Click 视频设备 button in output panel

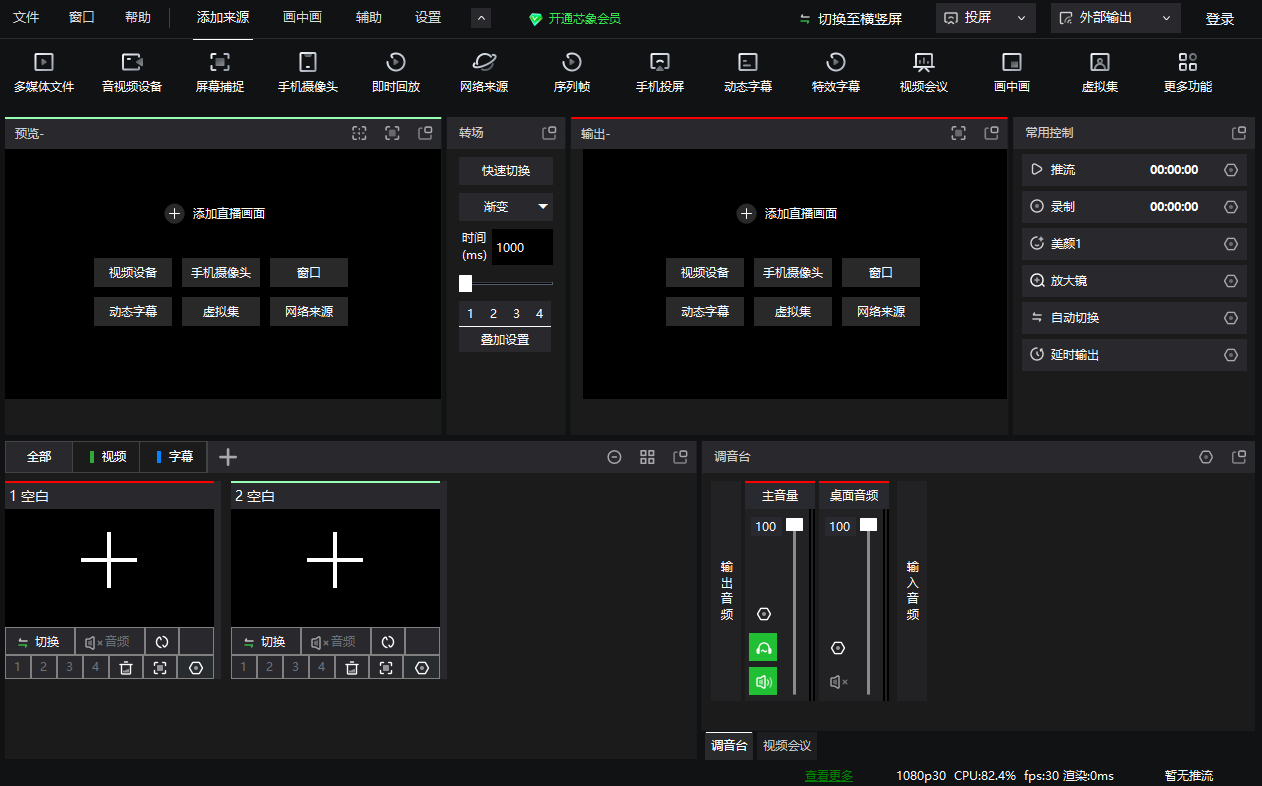pyautogui.click(x=705, y=273)
